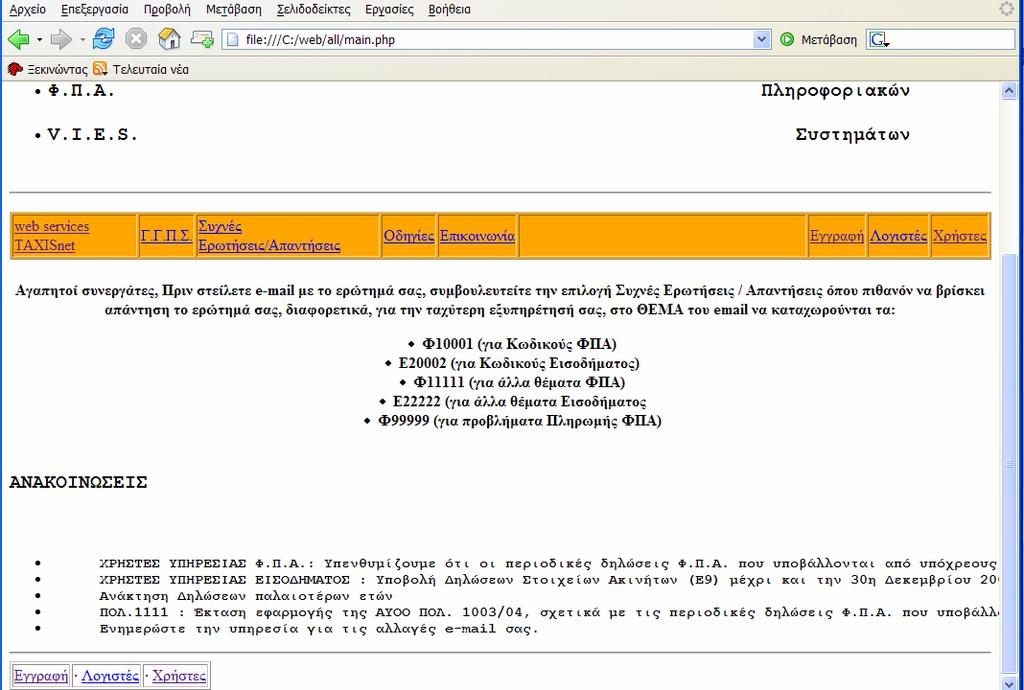Reload the page with the Refresh icon
Viewport: 1024px width, 690px height.
tap(103, 39)
